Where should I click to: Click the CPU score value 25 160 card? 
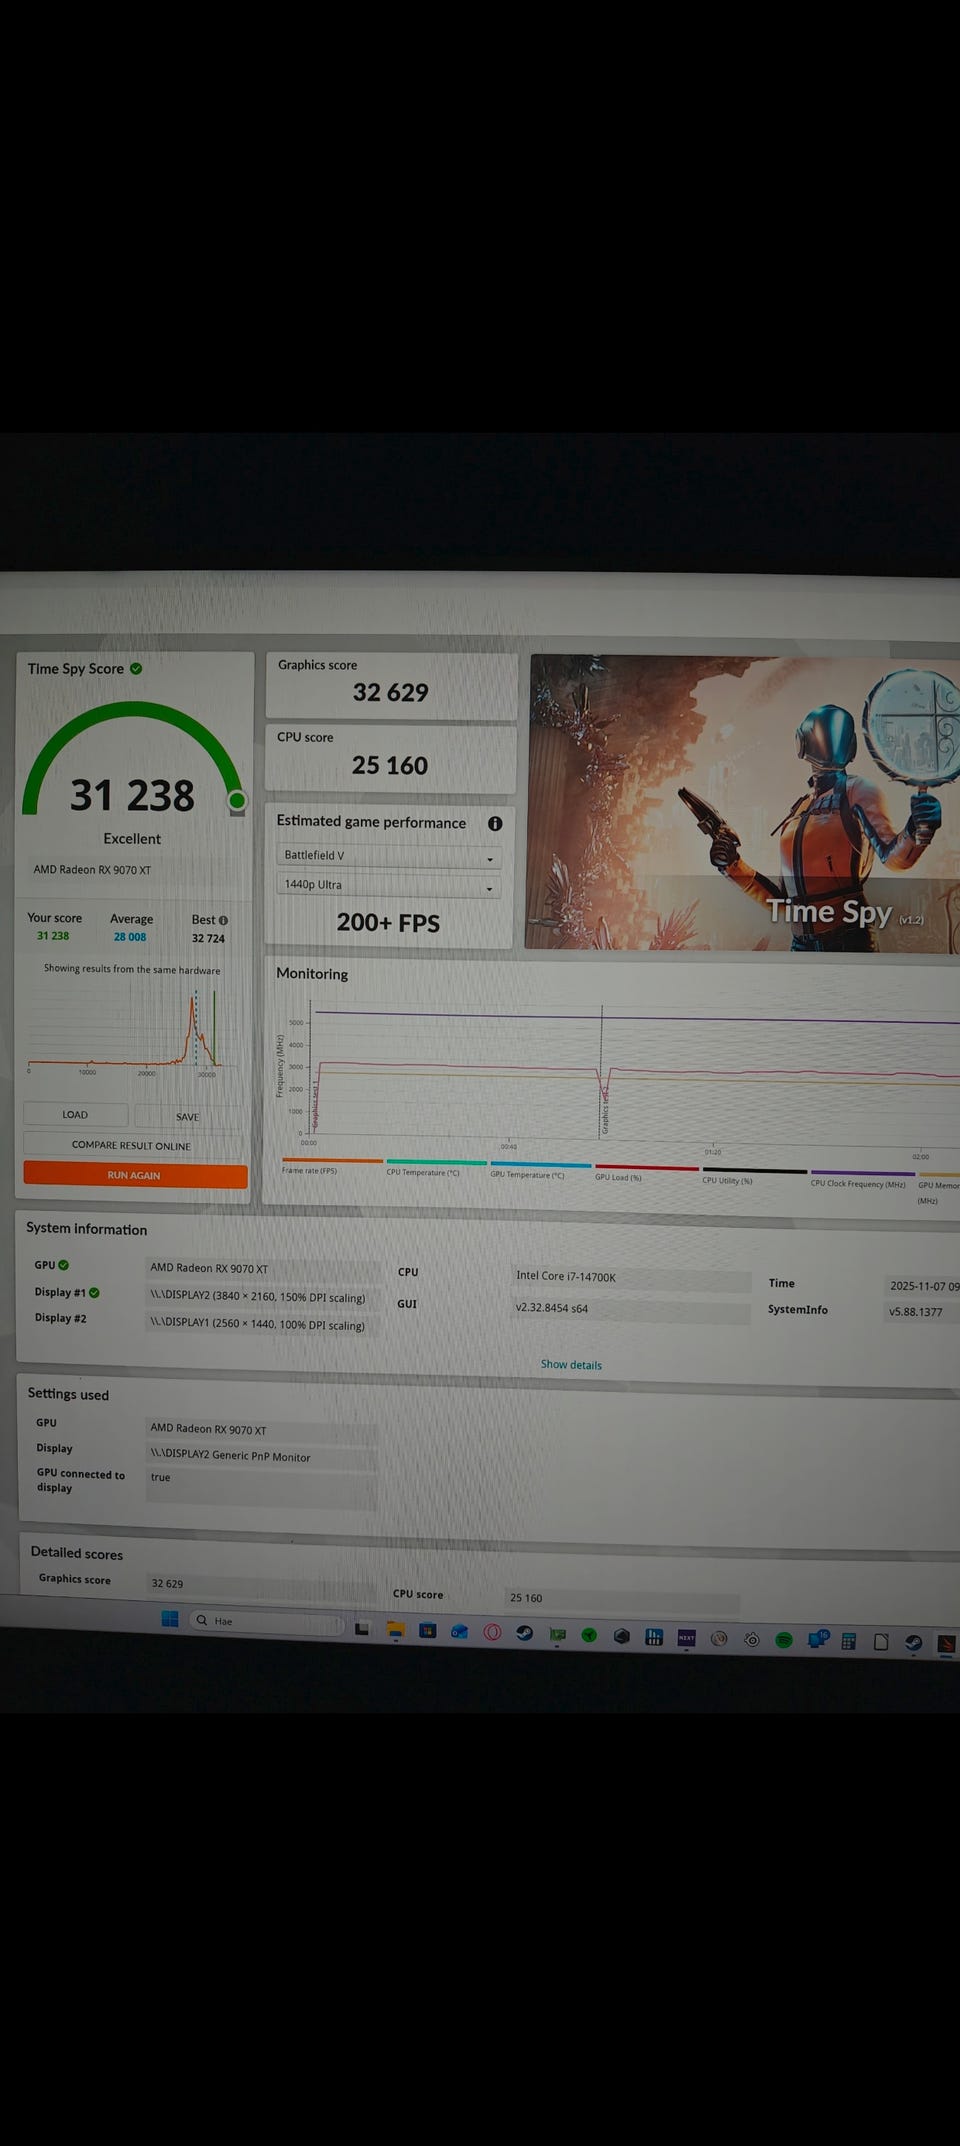[390, 759]
